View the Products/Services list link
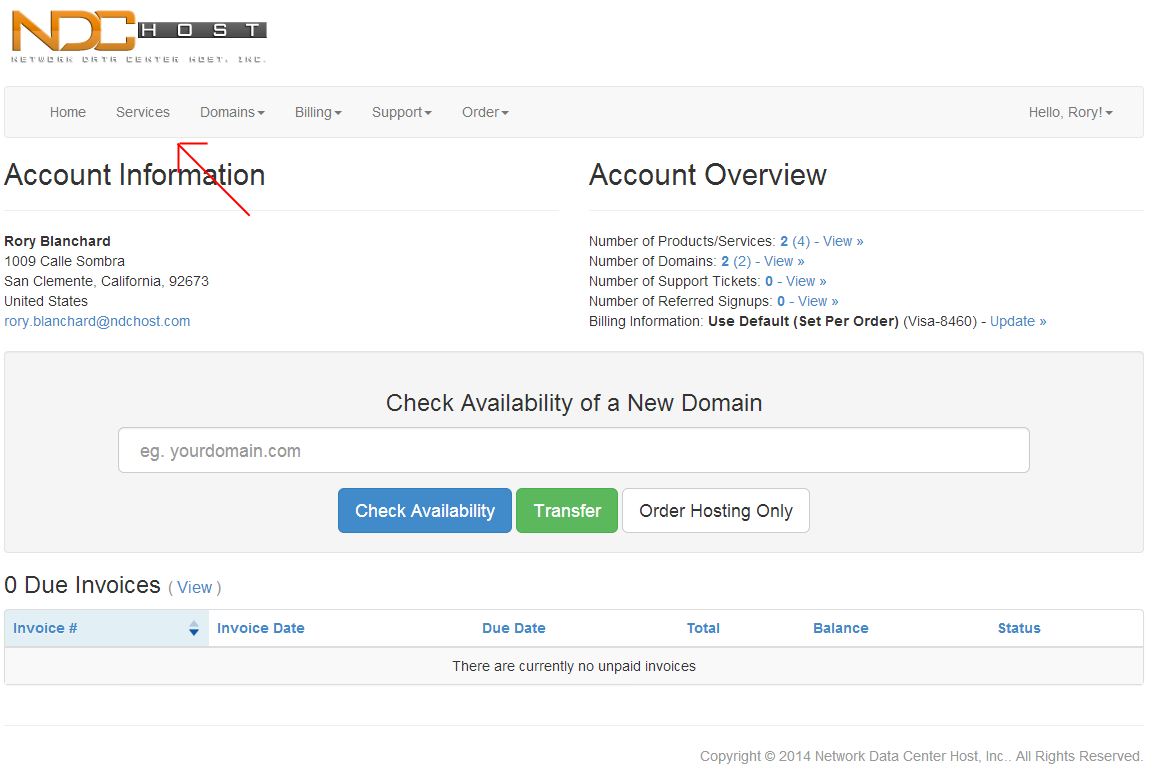 coord(842,241)
